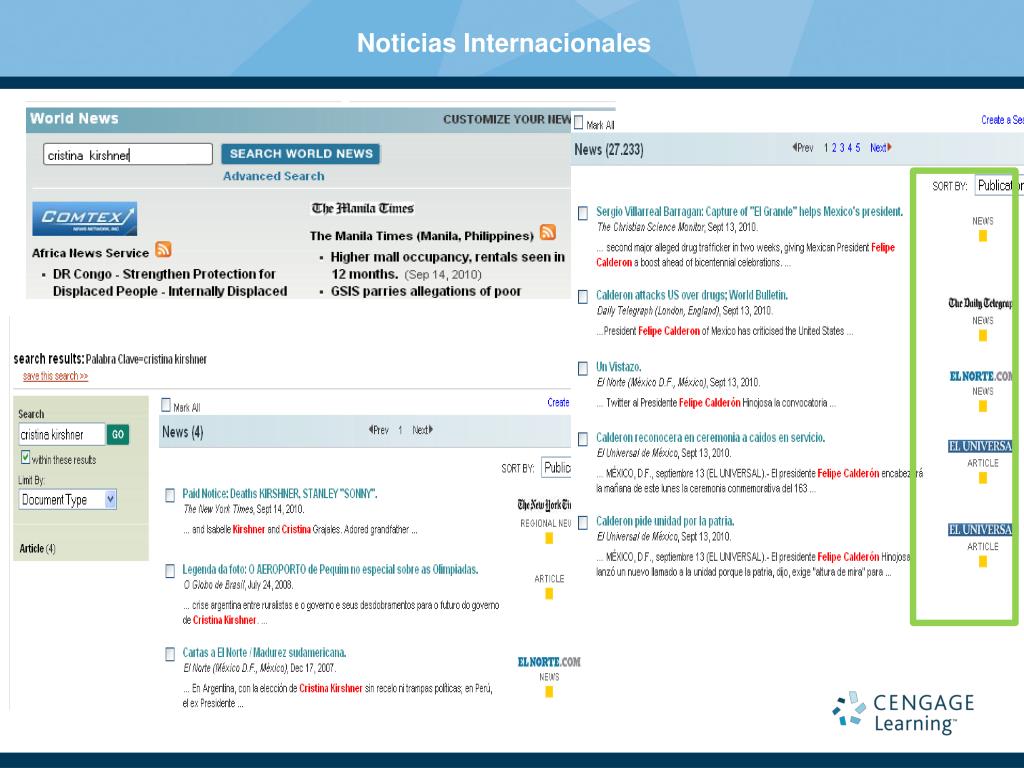Click The New York Times logo in results
Viewport: 1024px width, 768px height.
coord(545,505)
